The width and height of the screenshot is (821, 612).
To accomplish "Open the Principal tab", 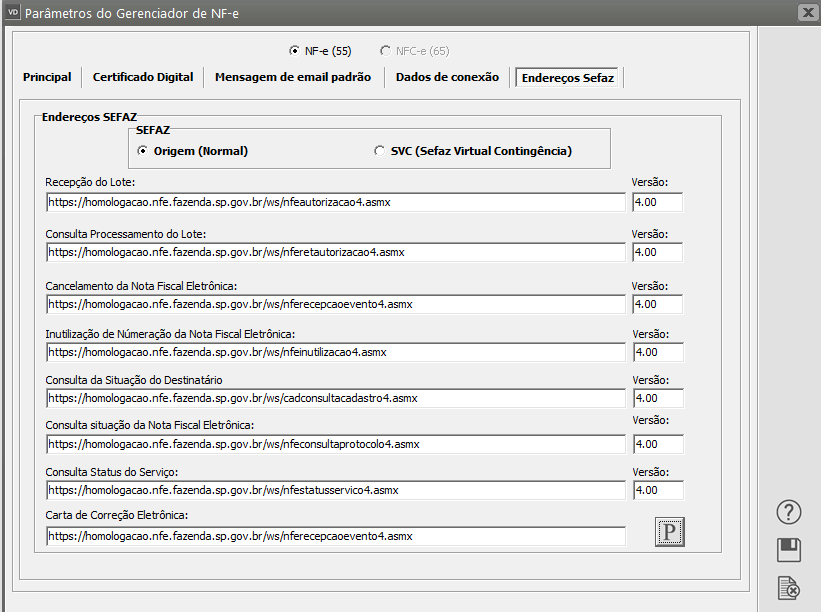I will point(47,77).
